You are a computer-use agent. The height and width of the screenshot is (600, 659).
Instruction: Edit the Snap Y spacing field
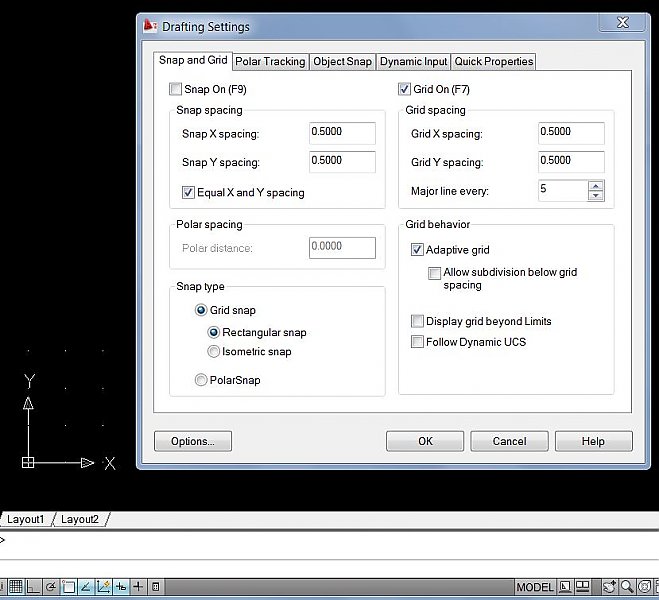(342, 162)
